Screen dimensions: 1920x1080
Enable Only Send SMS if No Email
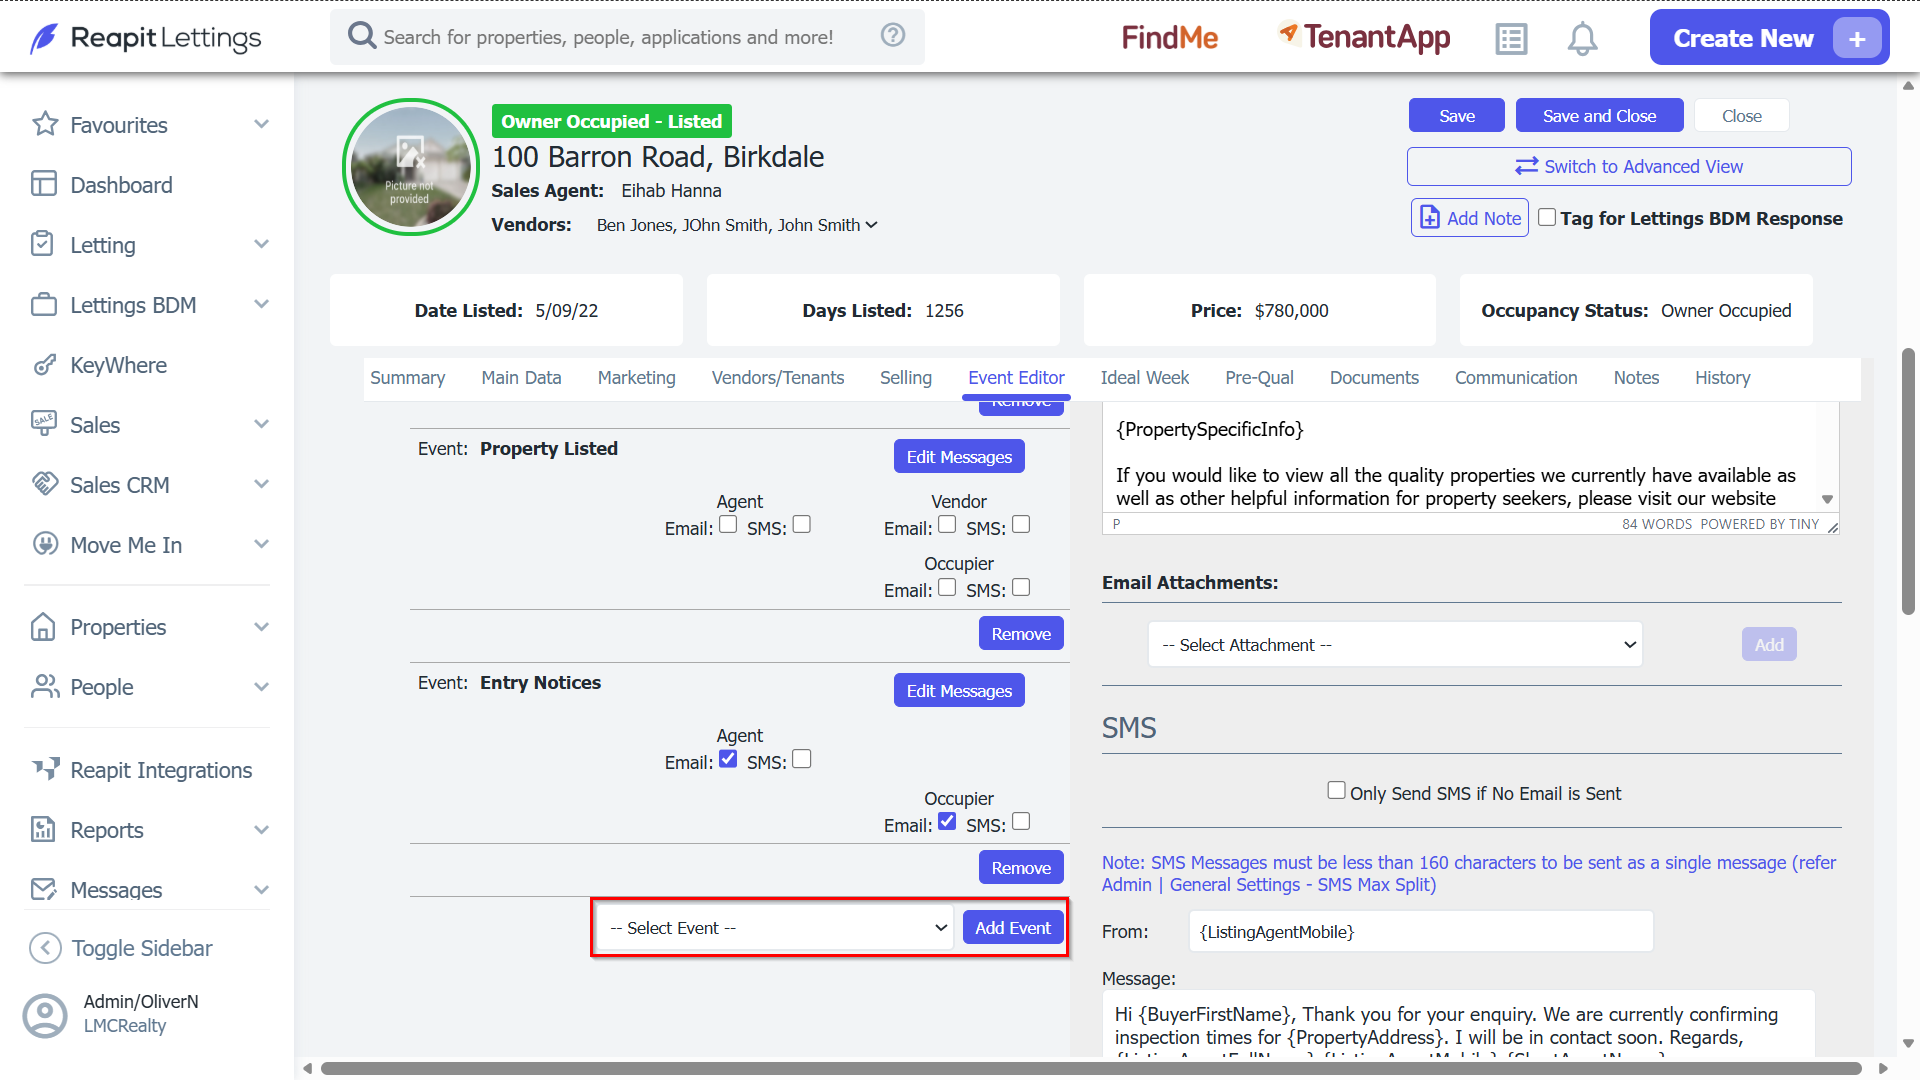(1336, 790)
